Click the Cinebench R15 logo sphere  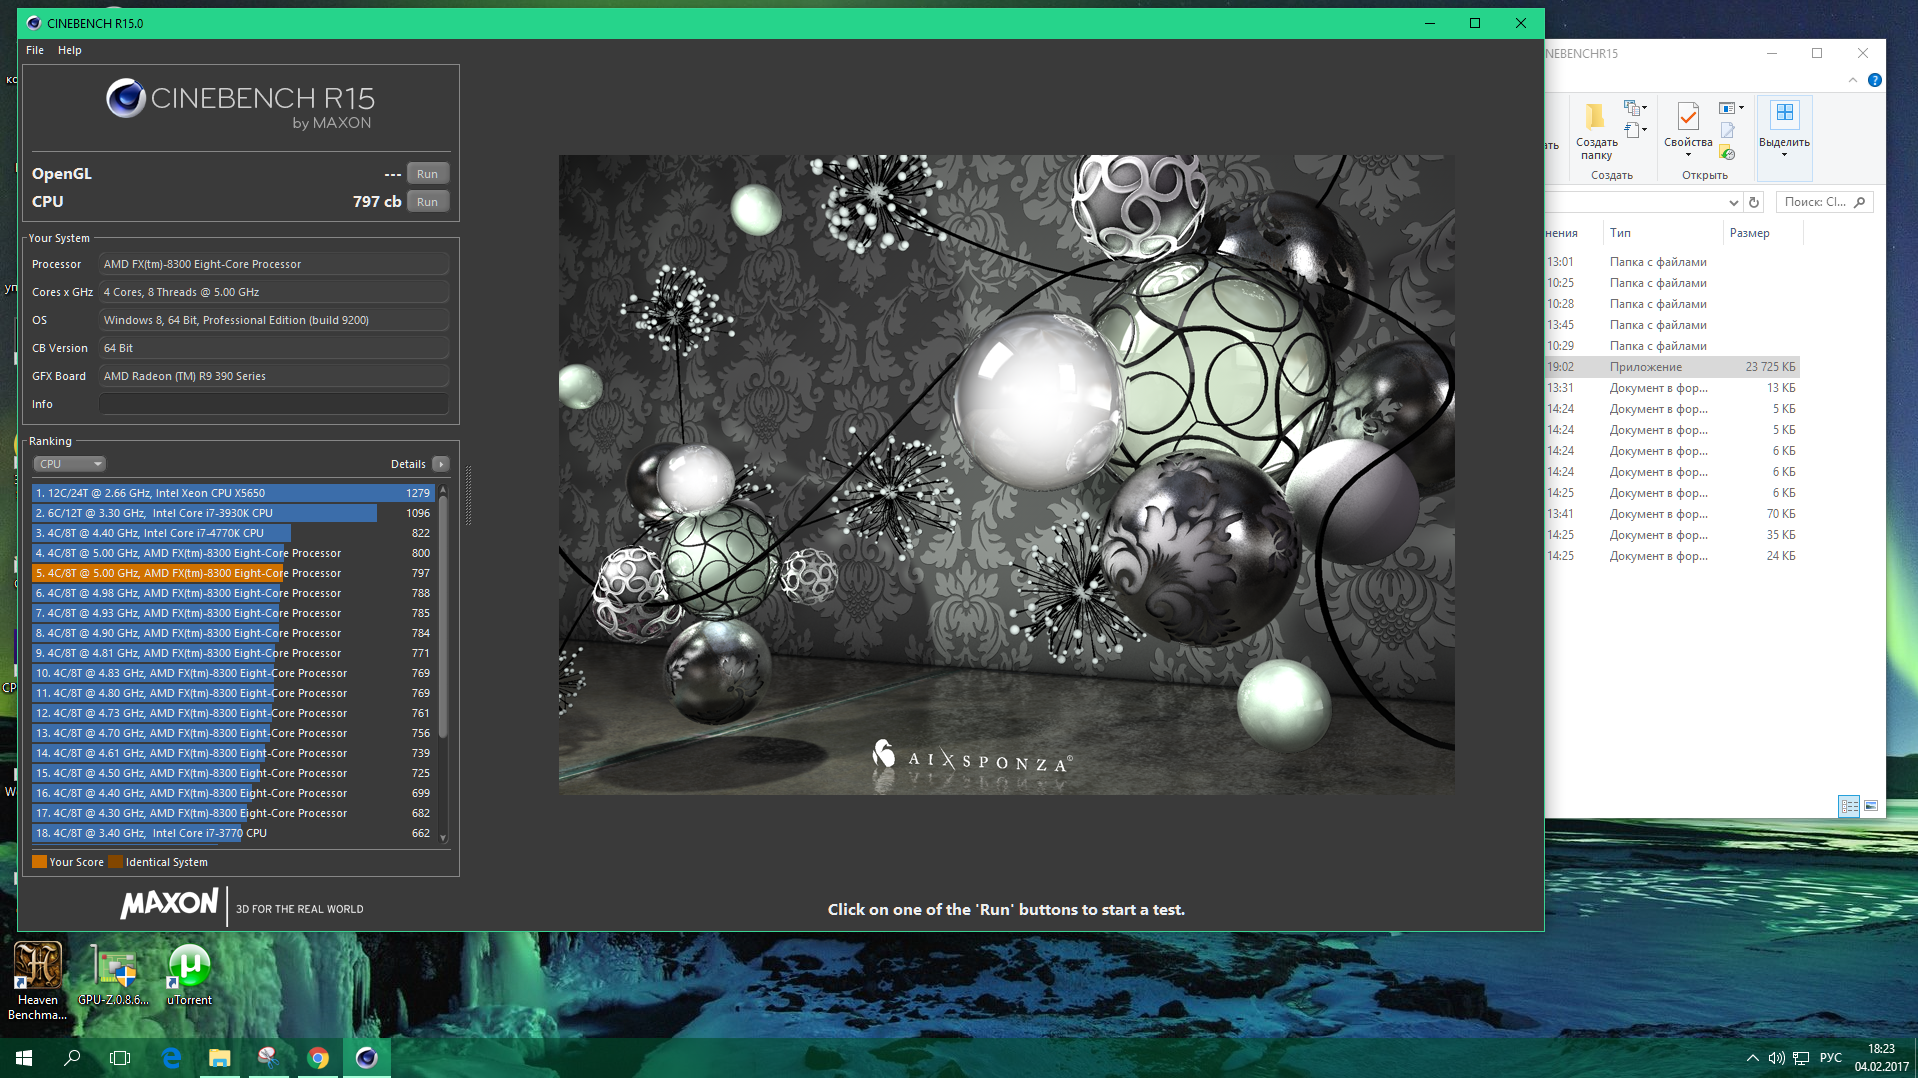(126, 98)
